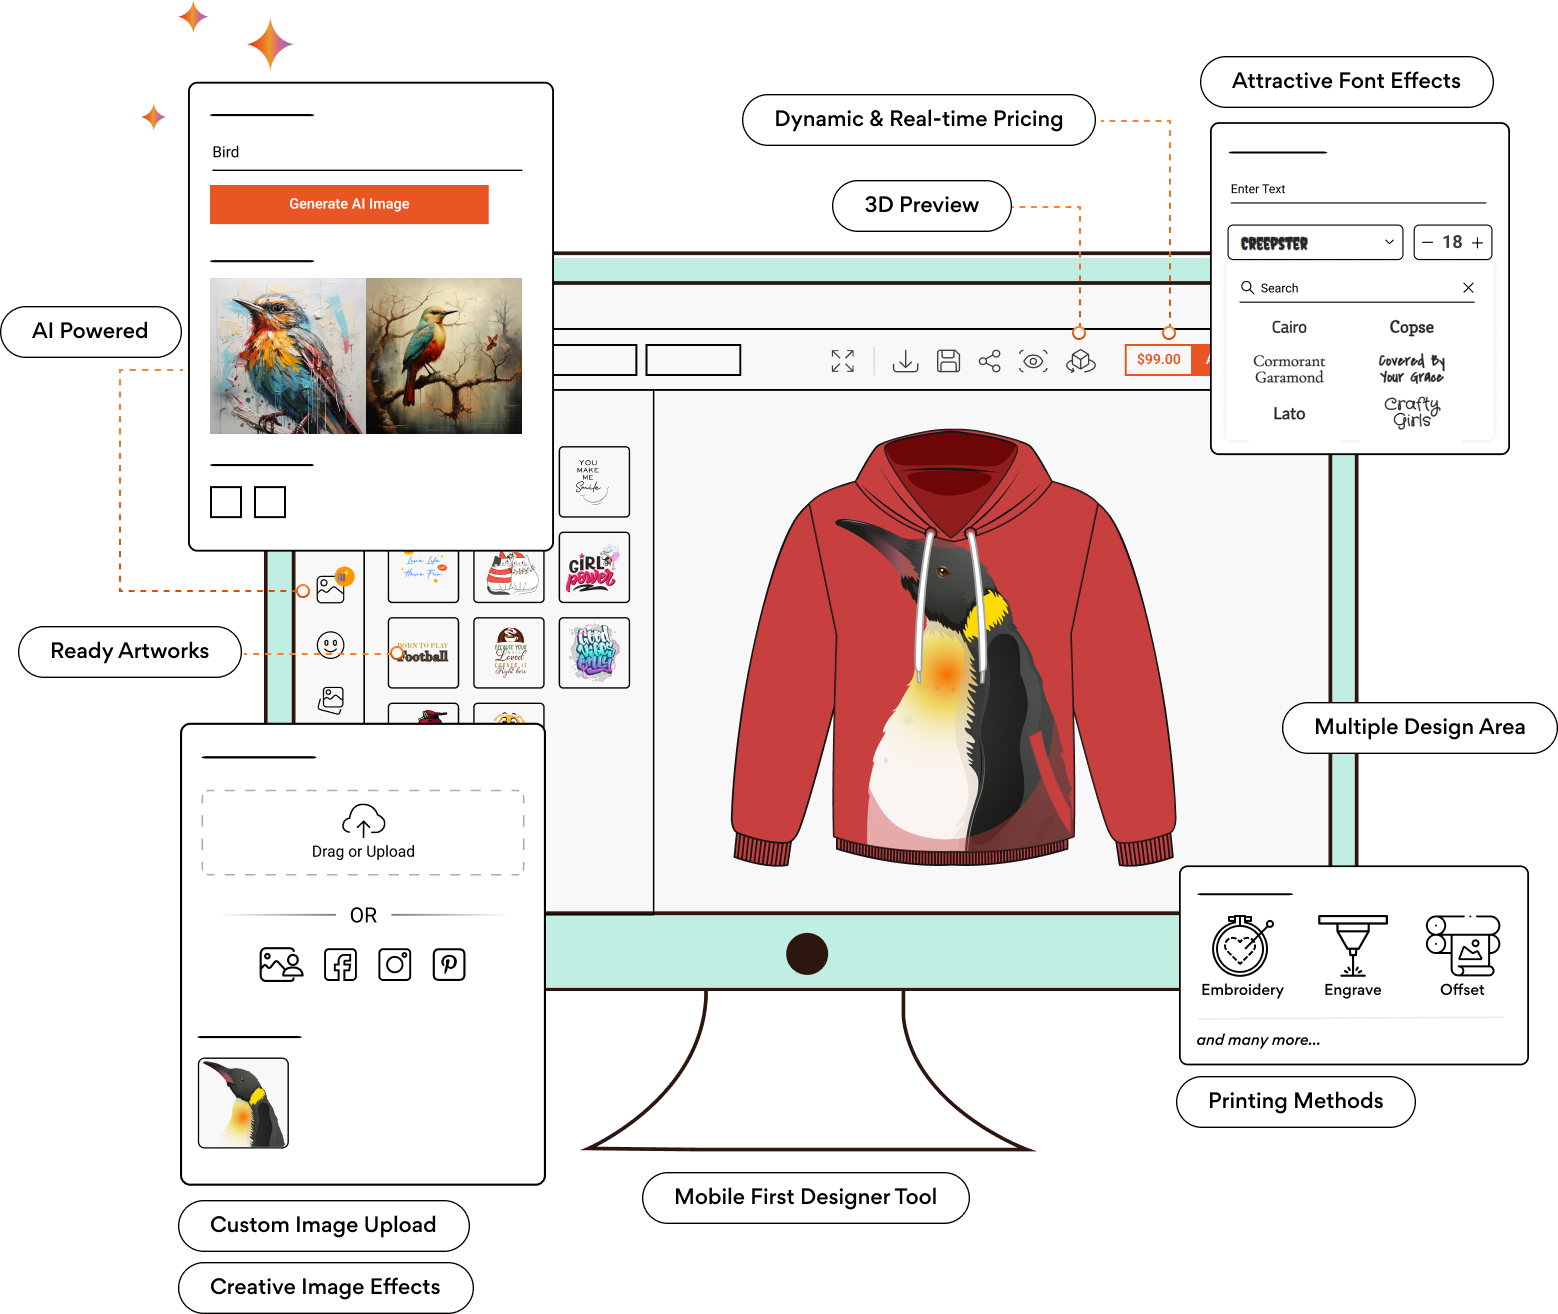The width and height of the screenshot is (1558, 1314).
Task: Click the fullscreen expand icon
Action: point(843,361)
